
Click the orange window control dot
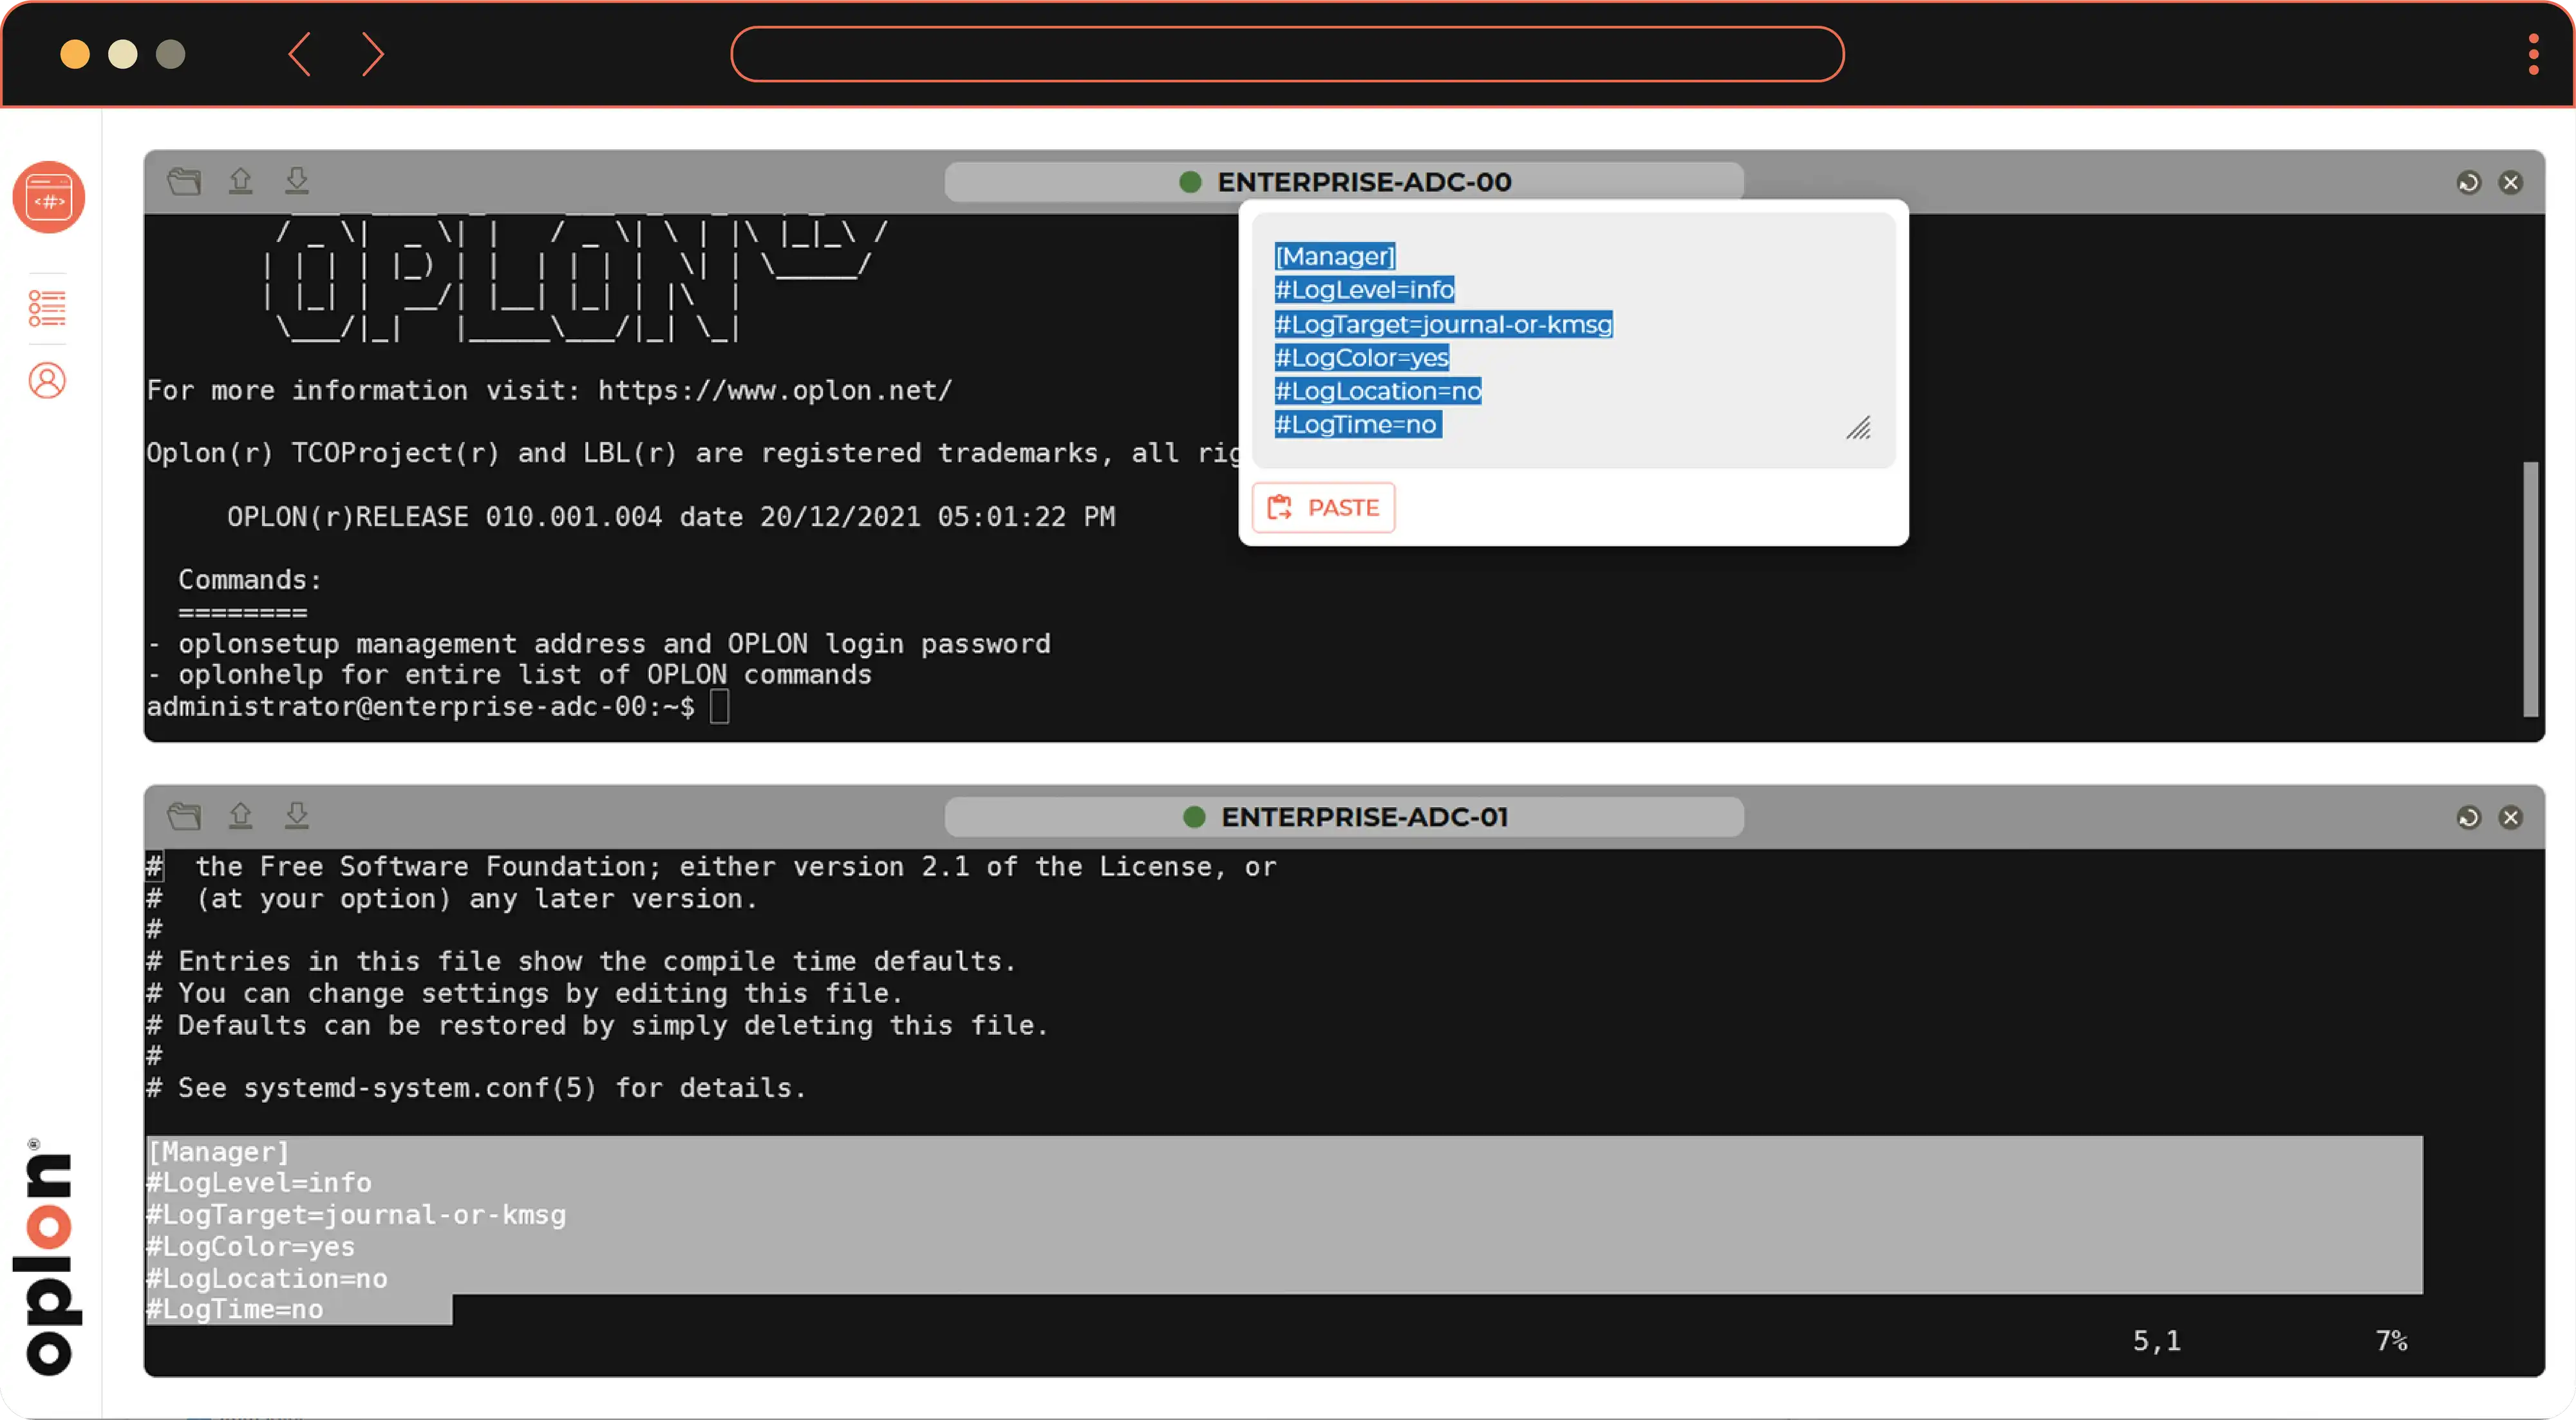(75, 54)
